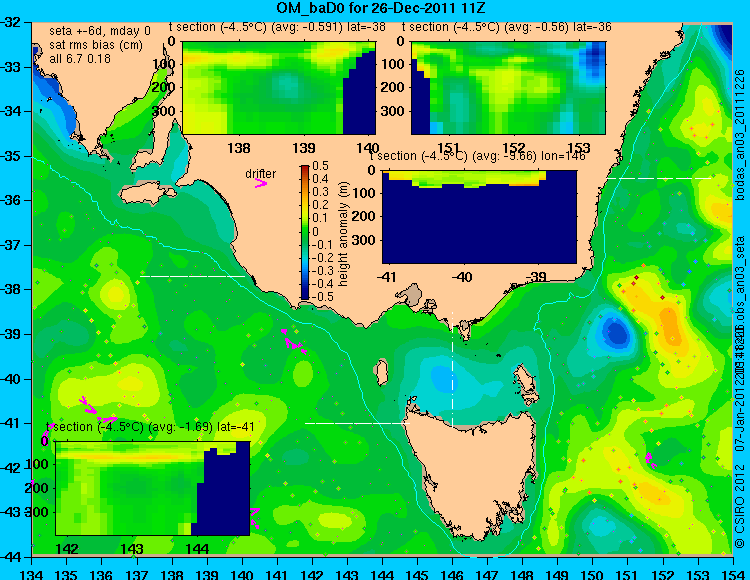This screenshot has width=750, height=580.
Task: Click the -32 latitude axis label
Action: pyautogui.click(x=11, y=22)
